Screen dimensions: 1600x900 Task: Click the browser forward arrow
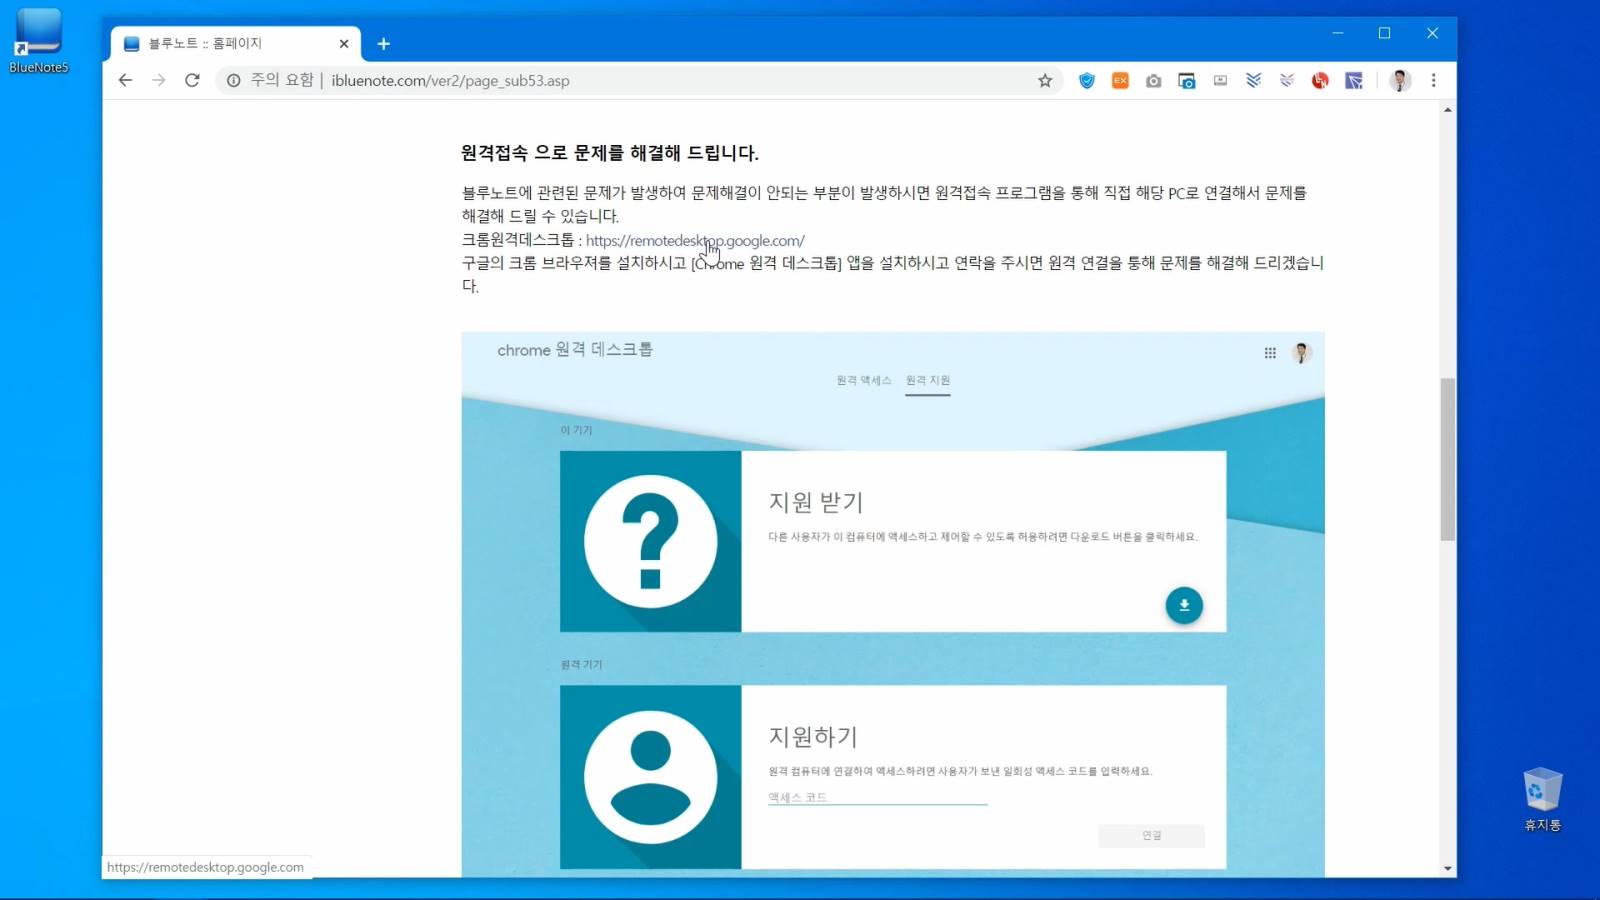click(159, 80)
